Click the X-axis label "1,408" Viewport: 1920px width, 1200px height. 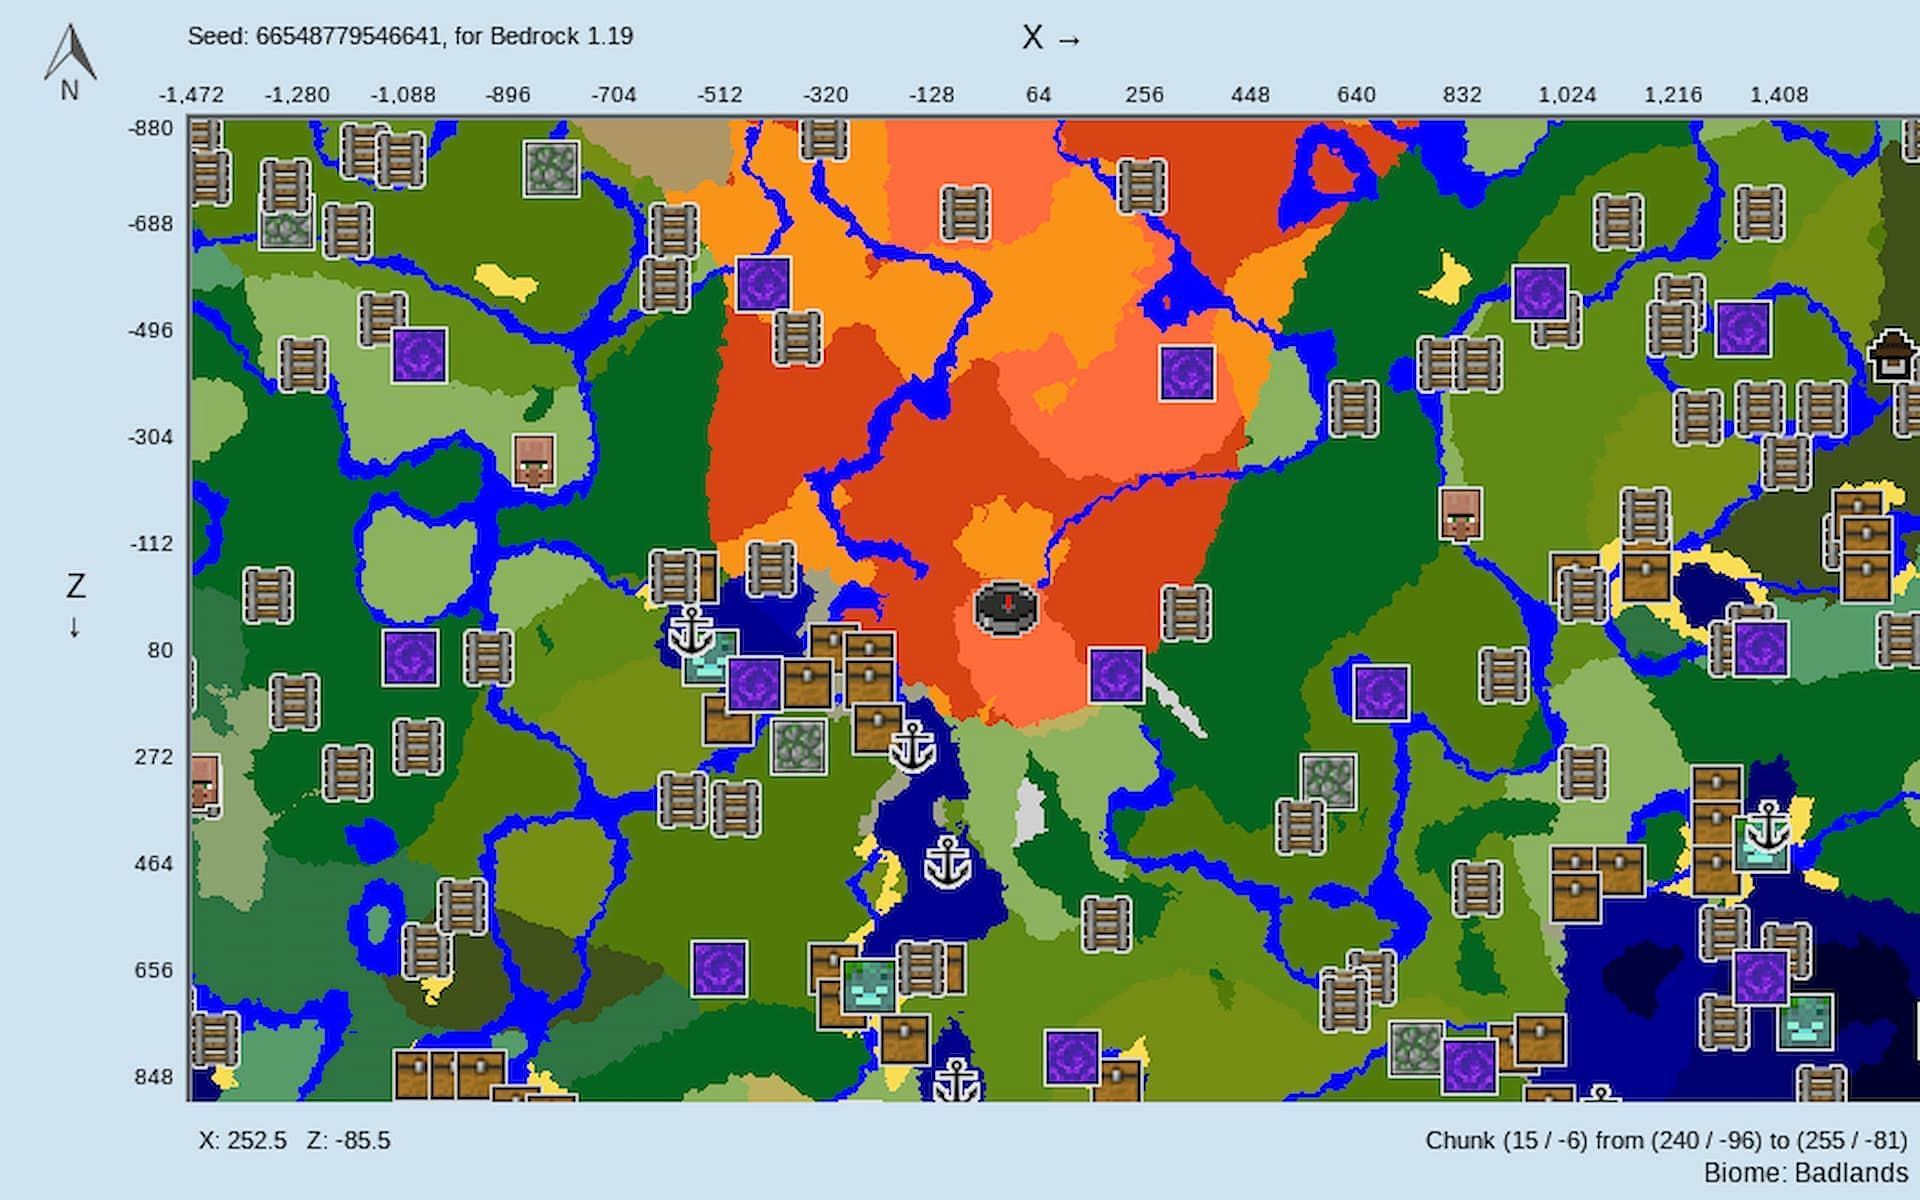[1779, 95]
